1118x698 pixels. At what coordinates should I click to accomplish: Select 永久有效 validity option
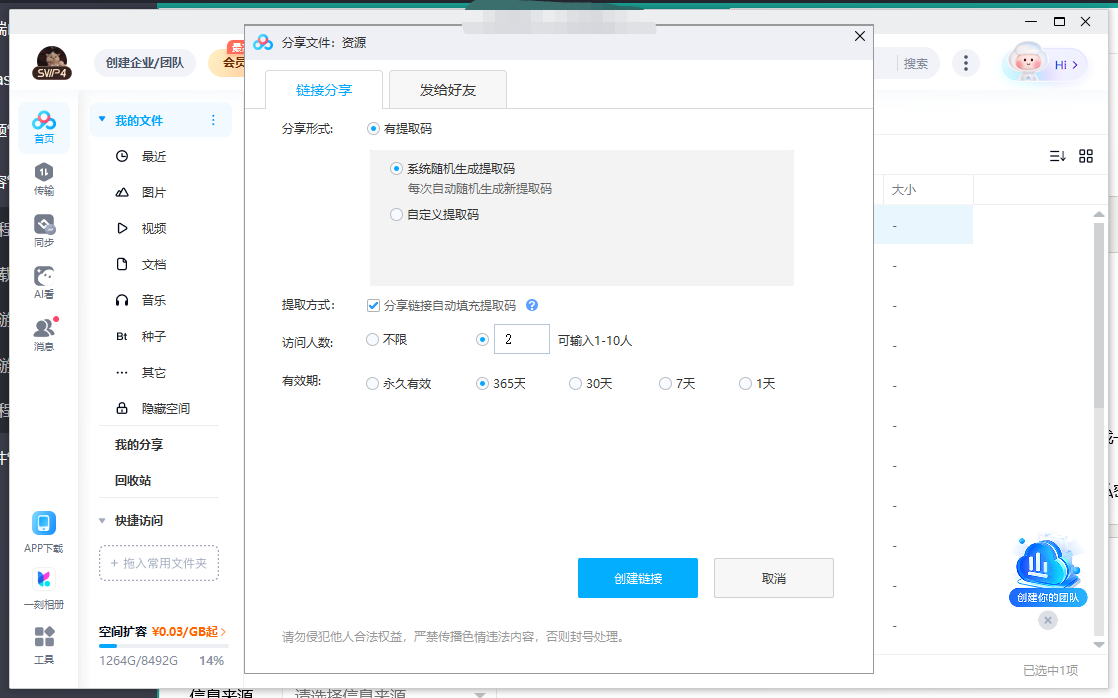pyautogui.click(x=373, y=384)
